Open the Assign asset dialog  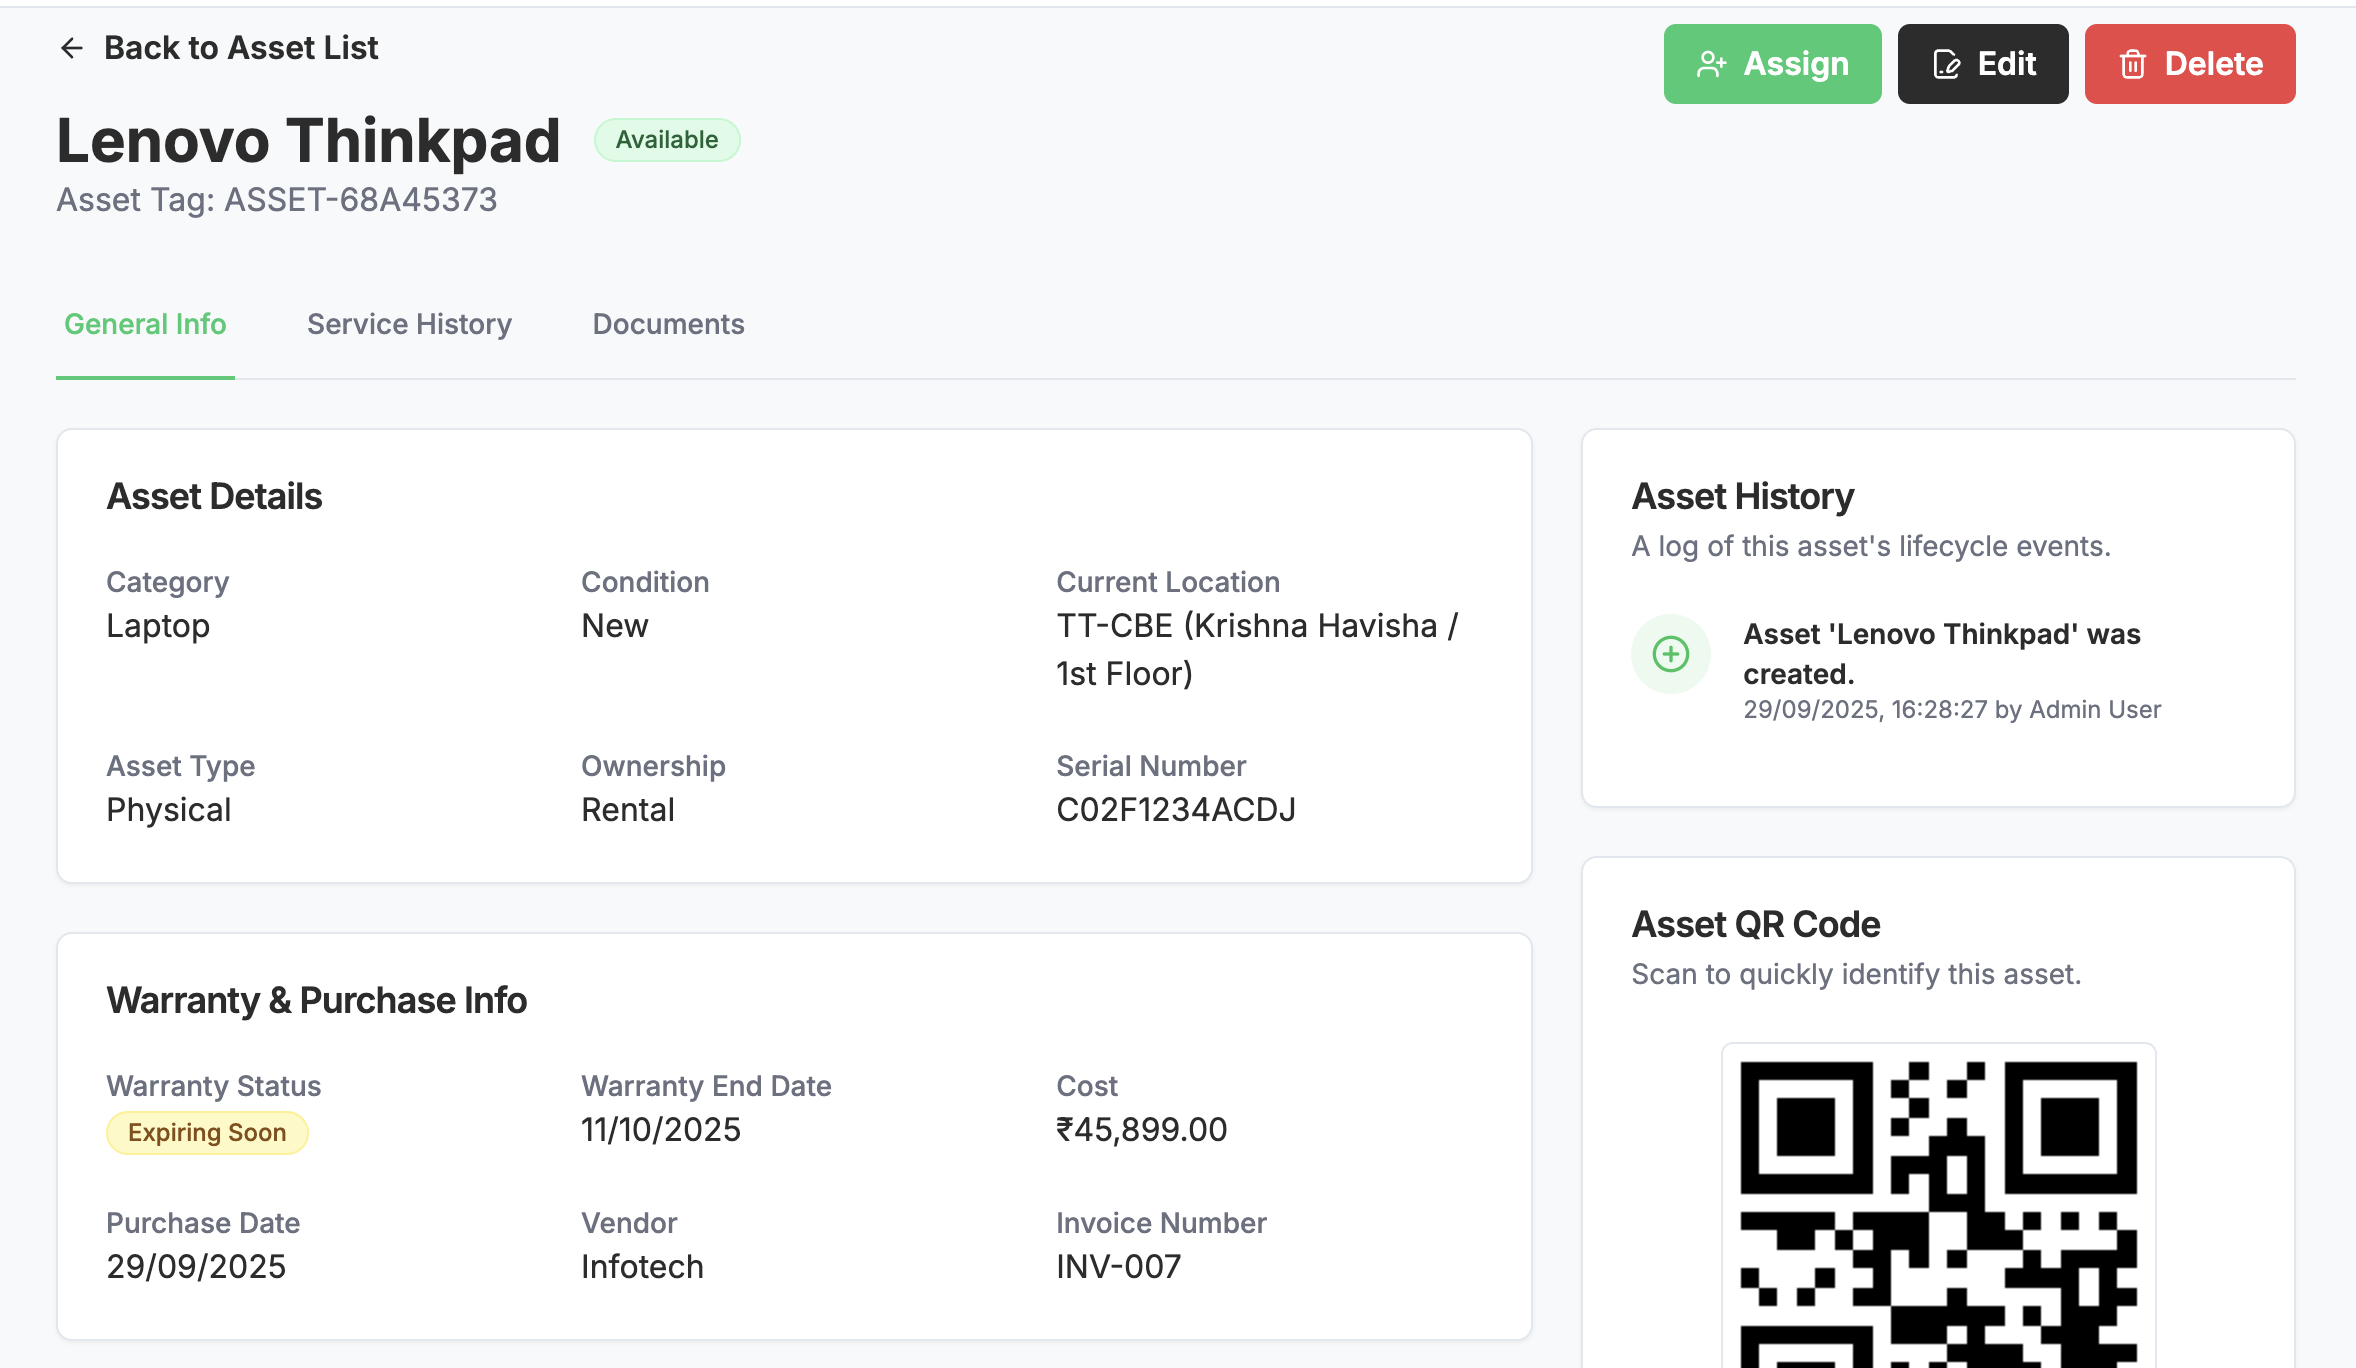click(x=1772, y=64)
